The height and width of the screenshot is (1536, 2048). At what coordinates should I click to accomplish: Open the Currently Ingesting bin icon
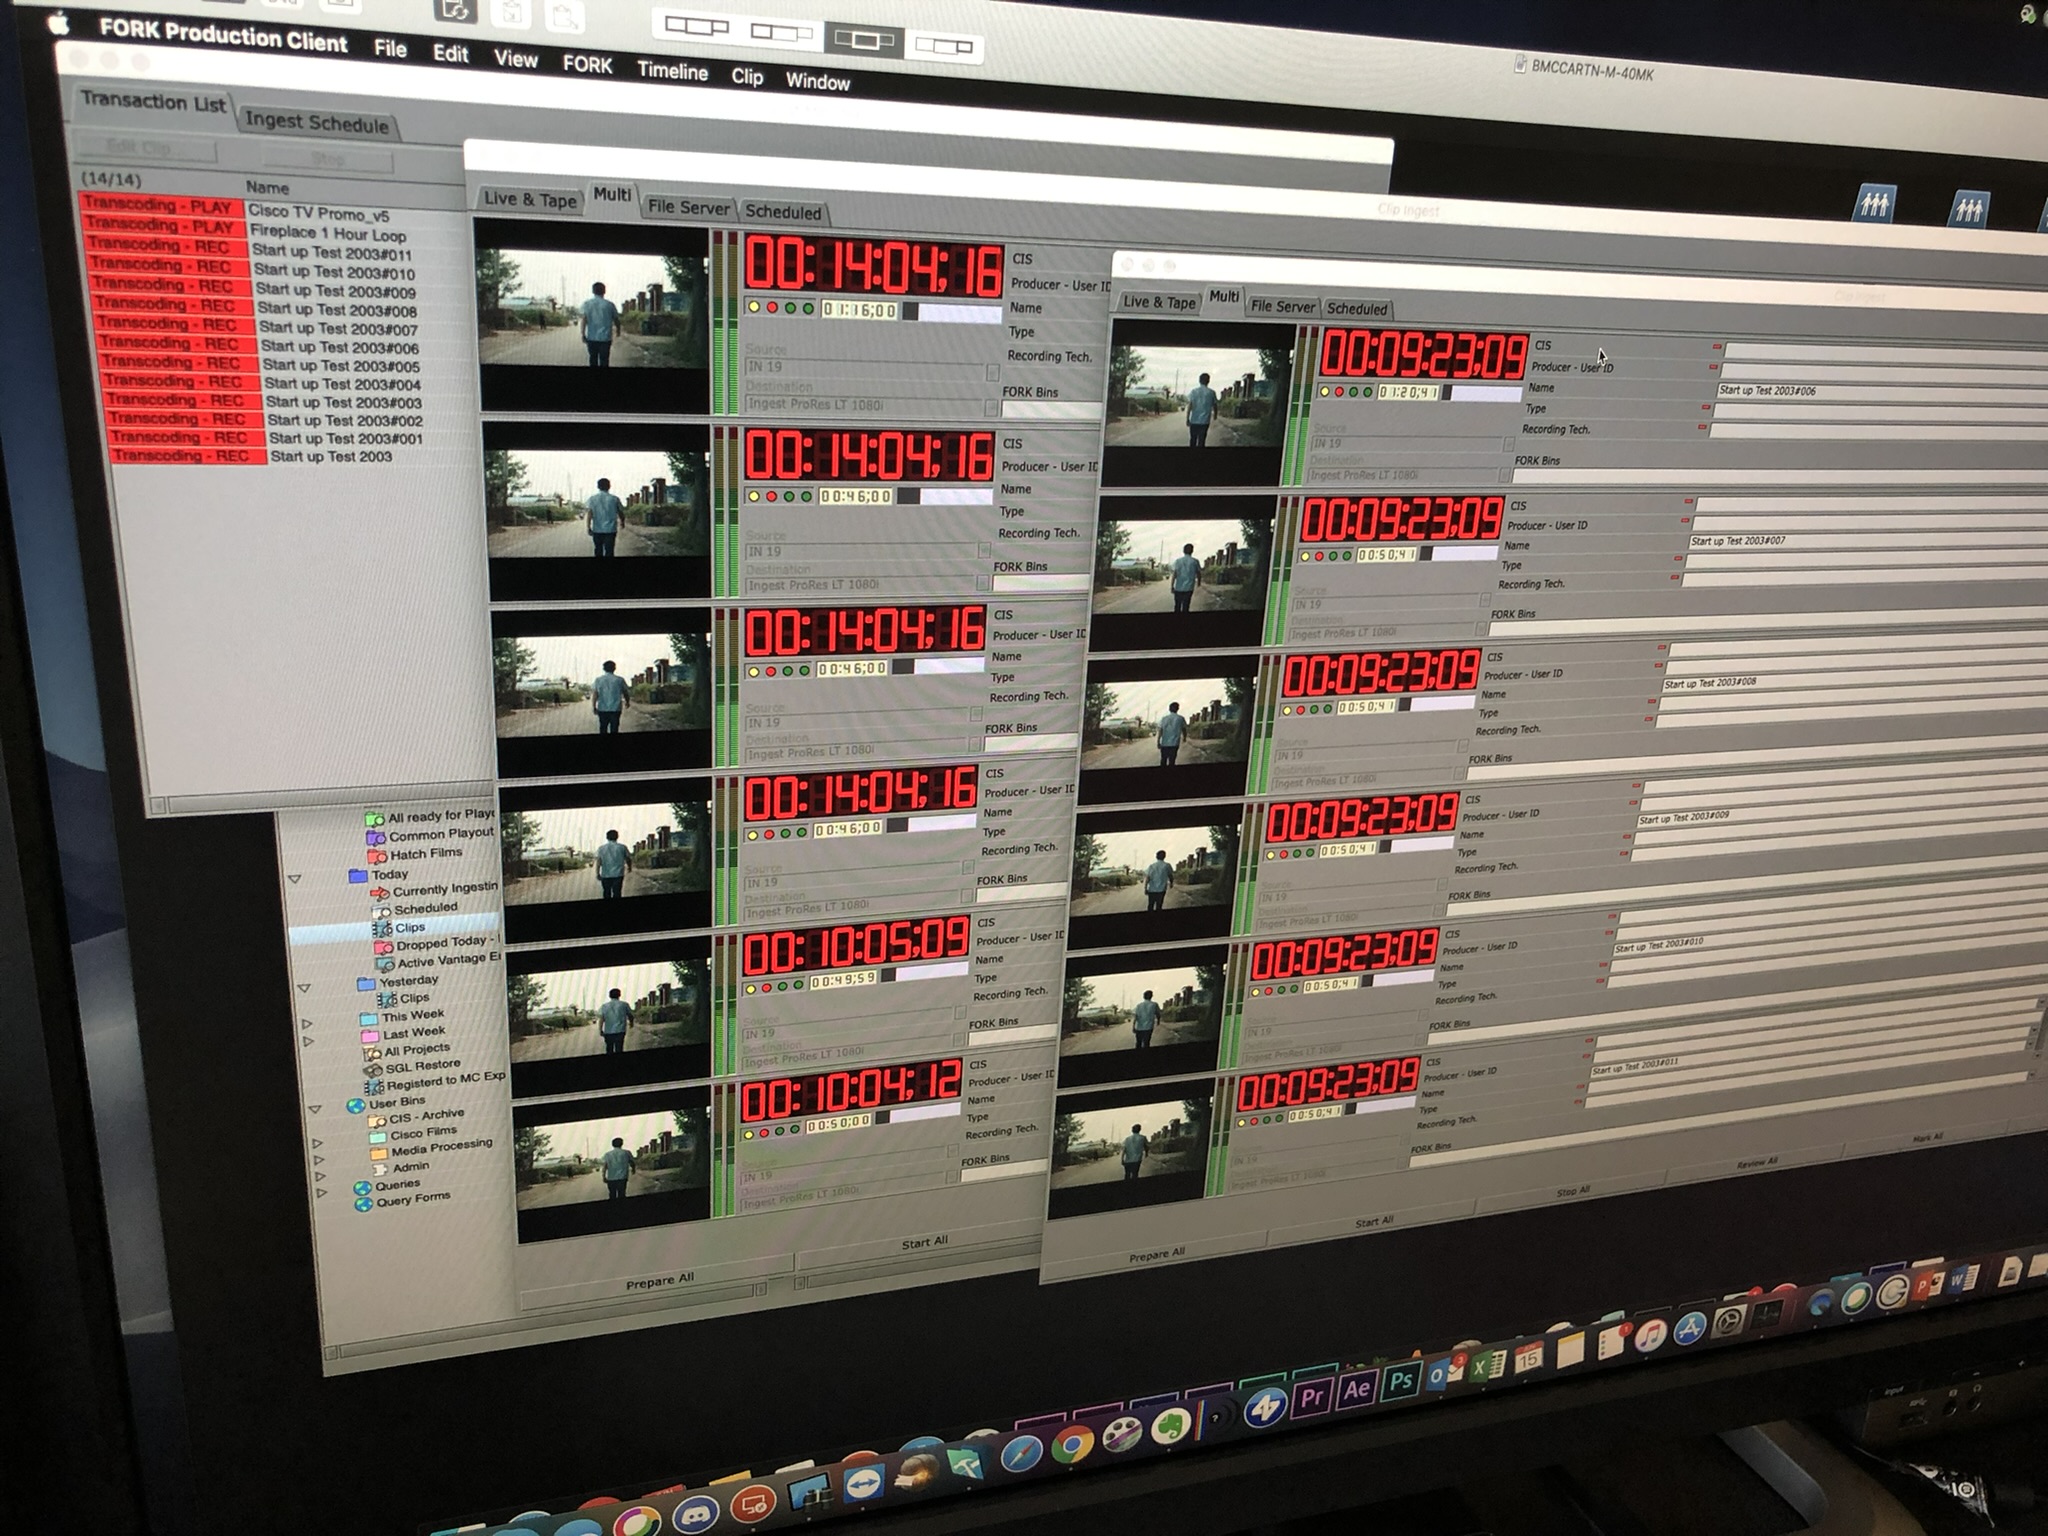point(380,892)
